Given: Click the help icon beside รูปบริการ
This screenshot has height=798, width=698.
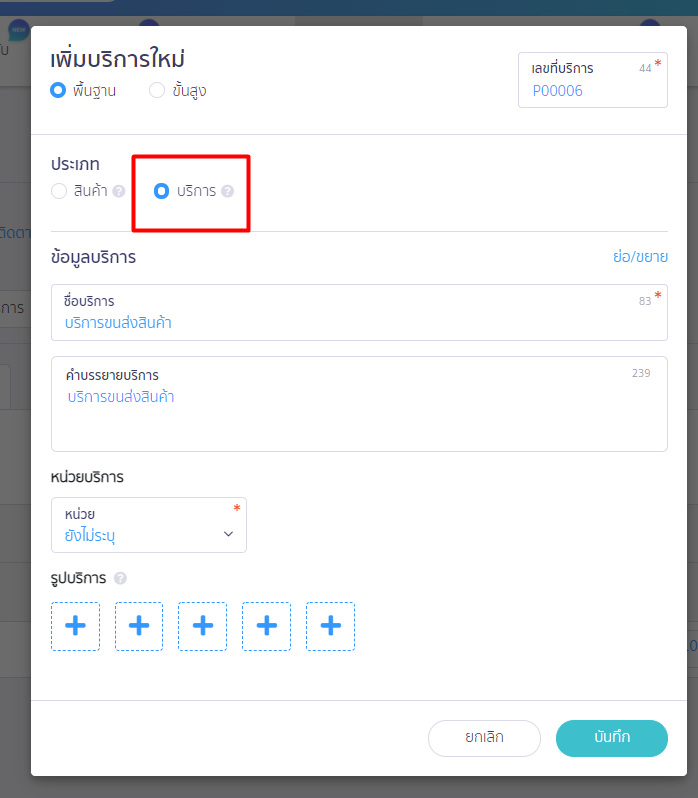Looking at the screenshot, I should pos(120,578).
